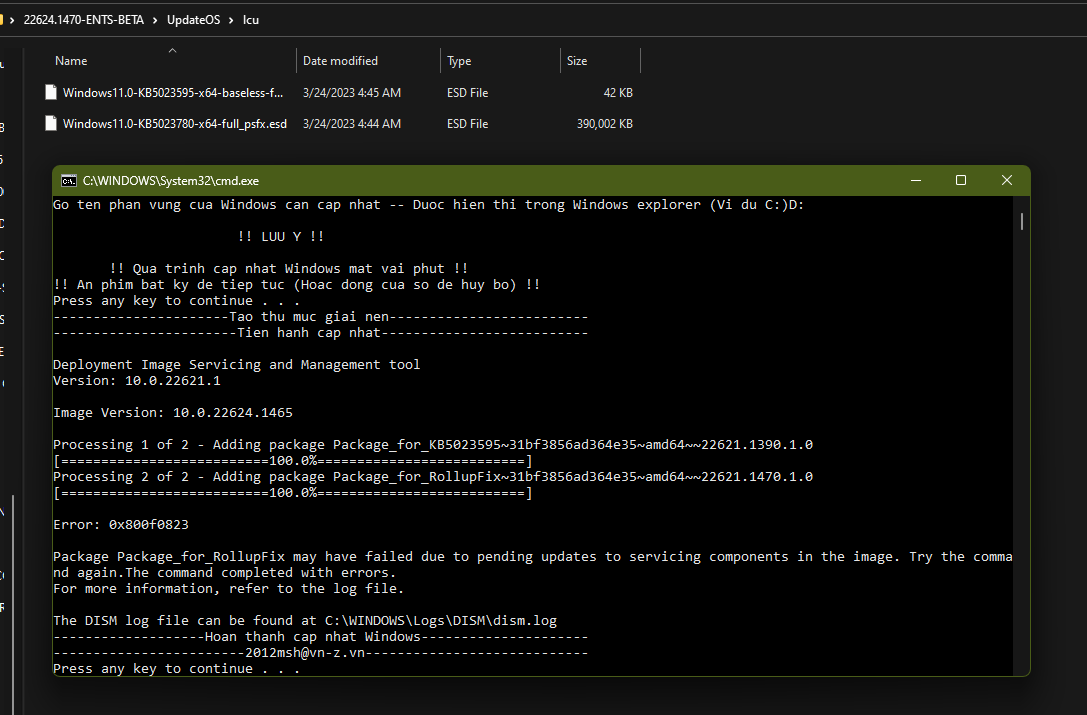Click the cmd.exe title bar icon

pyautogui.click(x=69, y=181)
